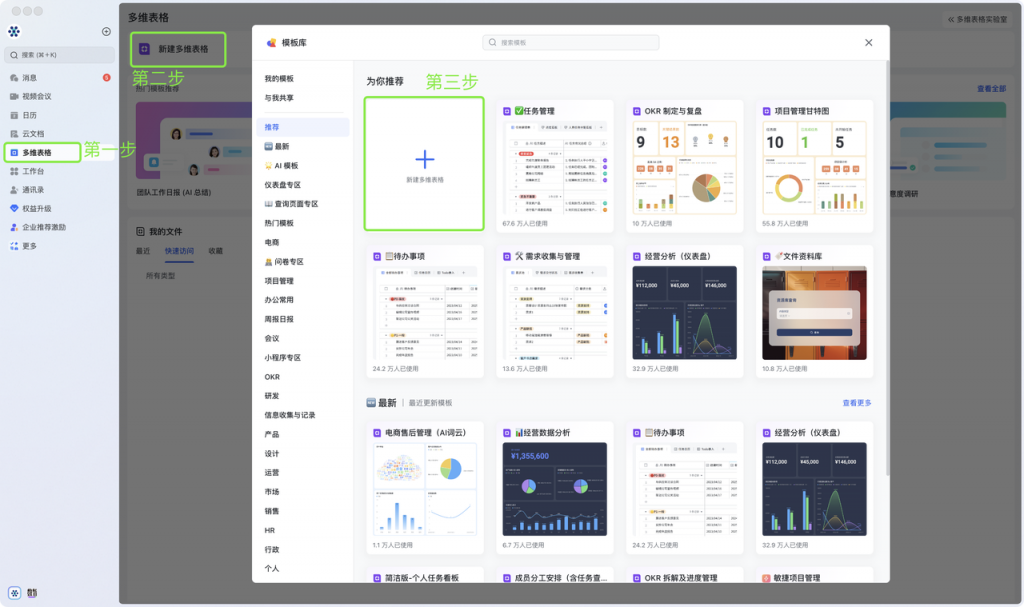Choose 项目管理 in the category list
The image size is (1024, 607).
[x=279, y=281]
